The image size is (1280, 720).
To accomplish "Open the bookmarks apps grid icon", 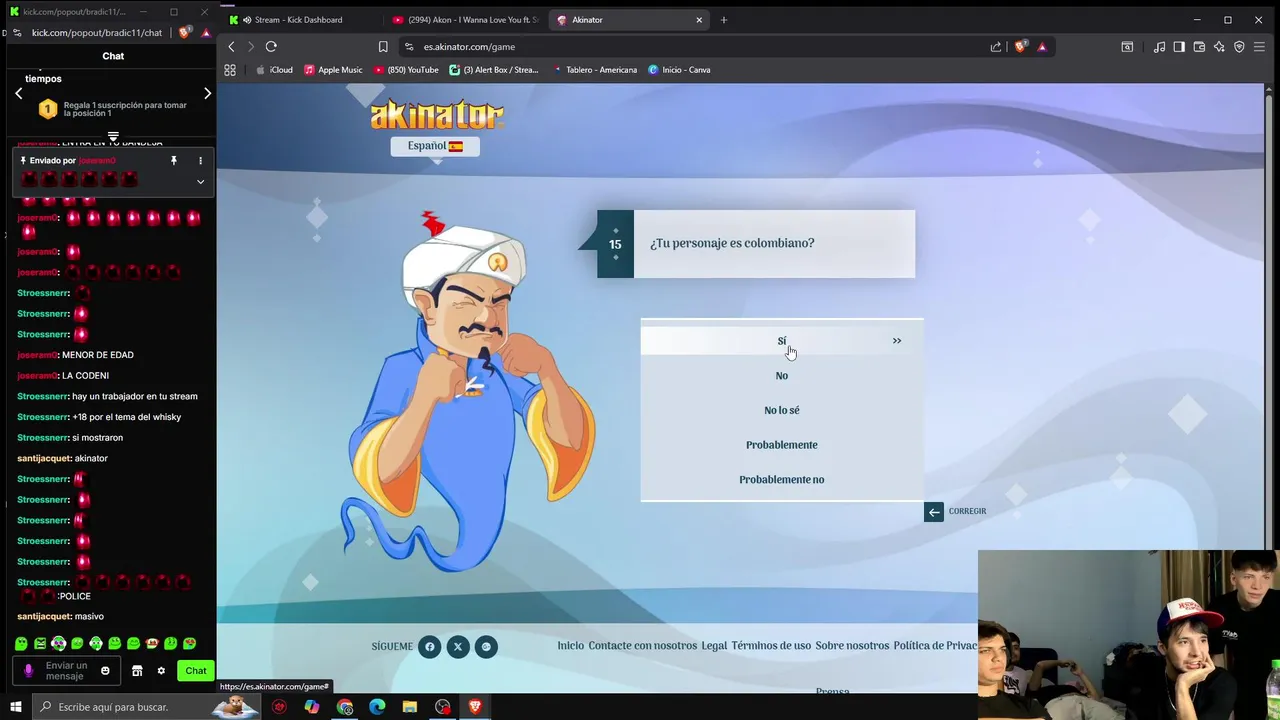I will [x=230, y=70].
